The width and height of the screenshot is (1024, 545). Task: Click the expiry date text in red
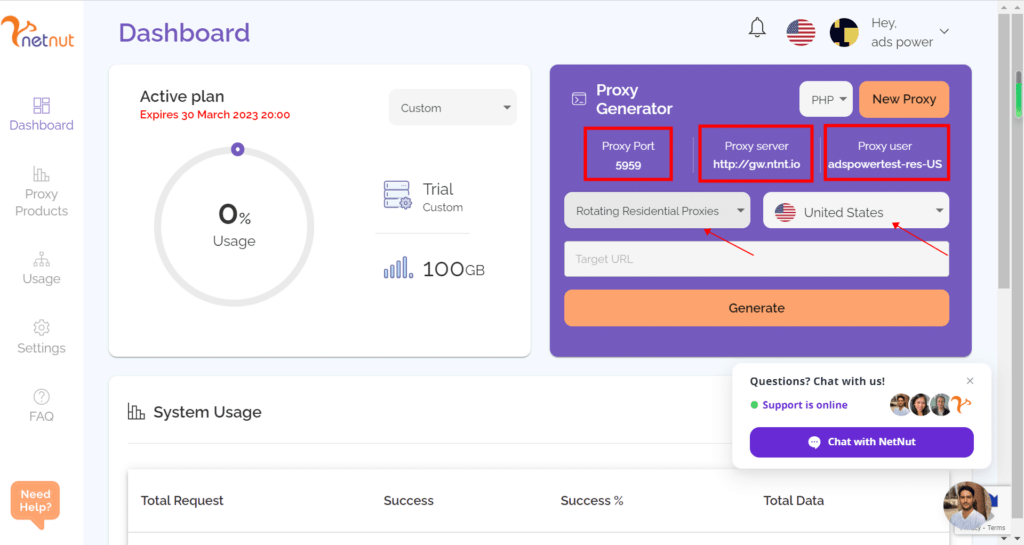[x=215, y=115]
